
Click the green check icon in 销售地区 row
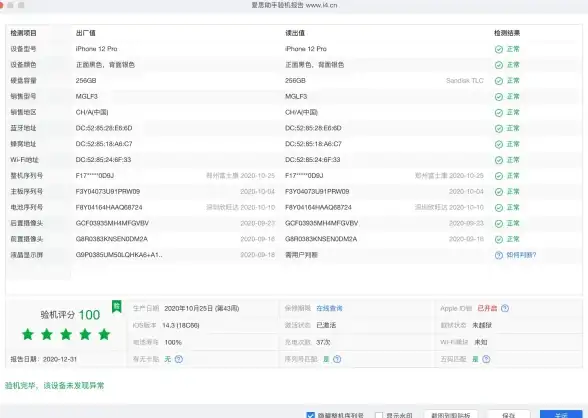click(498, 113)
